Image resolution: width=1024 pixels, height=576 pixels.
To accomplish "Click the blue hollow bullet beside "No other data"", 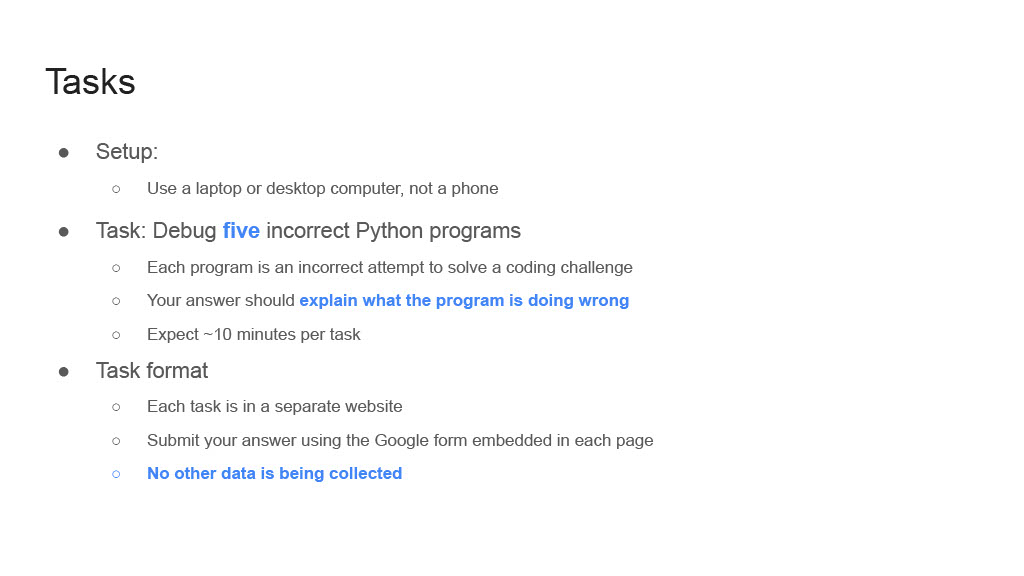I will pos(116,474).
